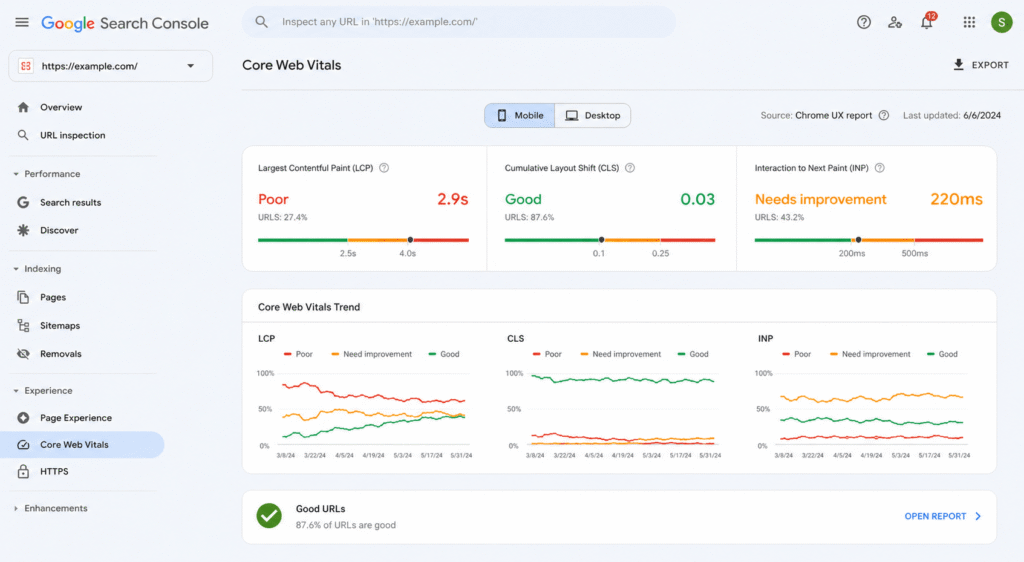
Task: Click 87.6% of URLs are good text
Action: (x=345, y=525)
